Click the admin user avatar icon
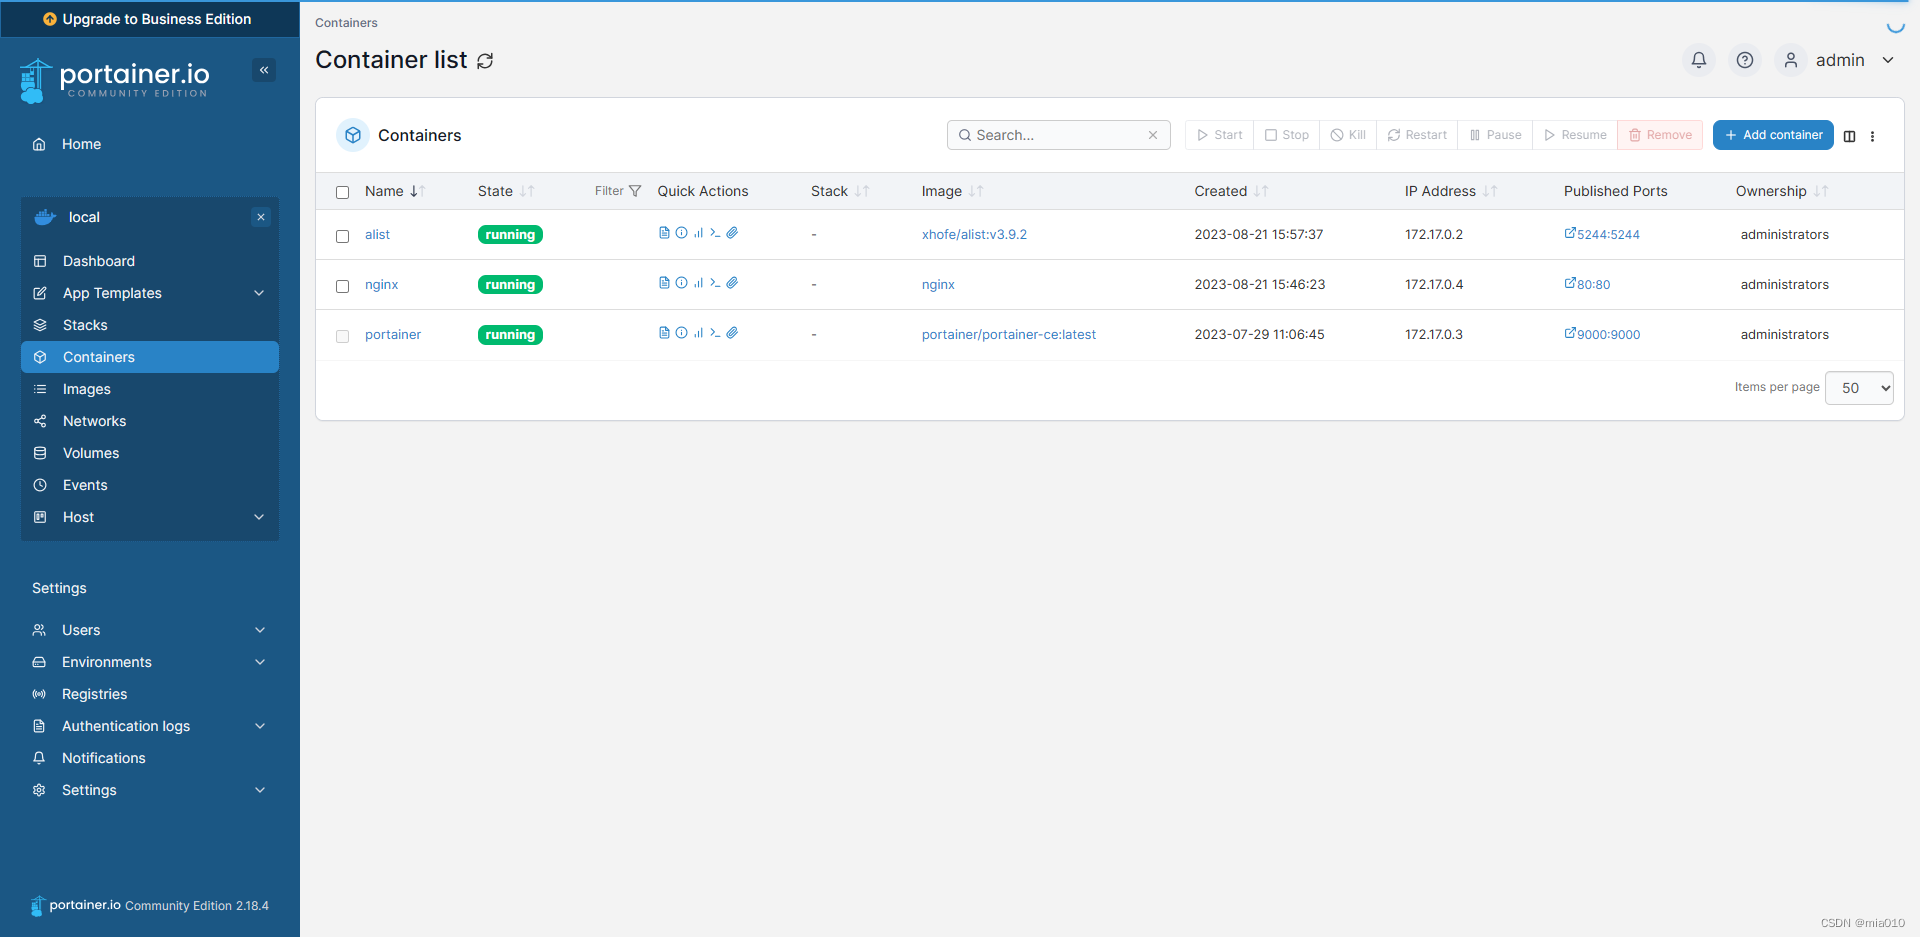1920x937 pixels. tap(1791, 60)
